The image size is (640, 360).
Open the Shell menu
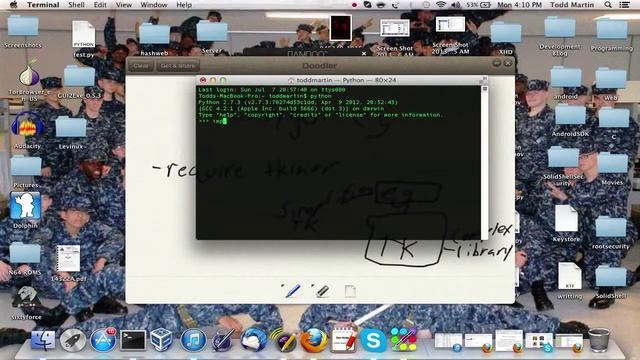point(76,5)
